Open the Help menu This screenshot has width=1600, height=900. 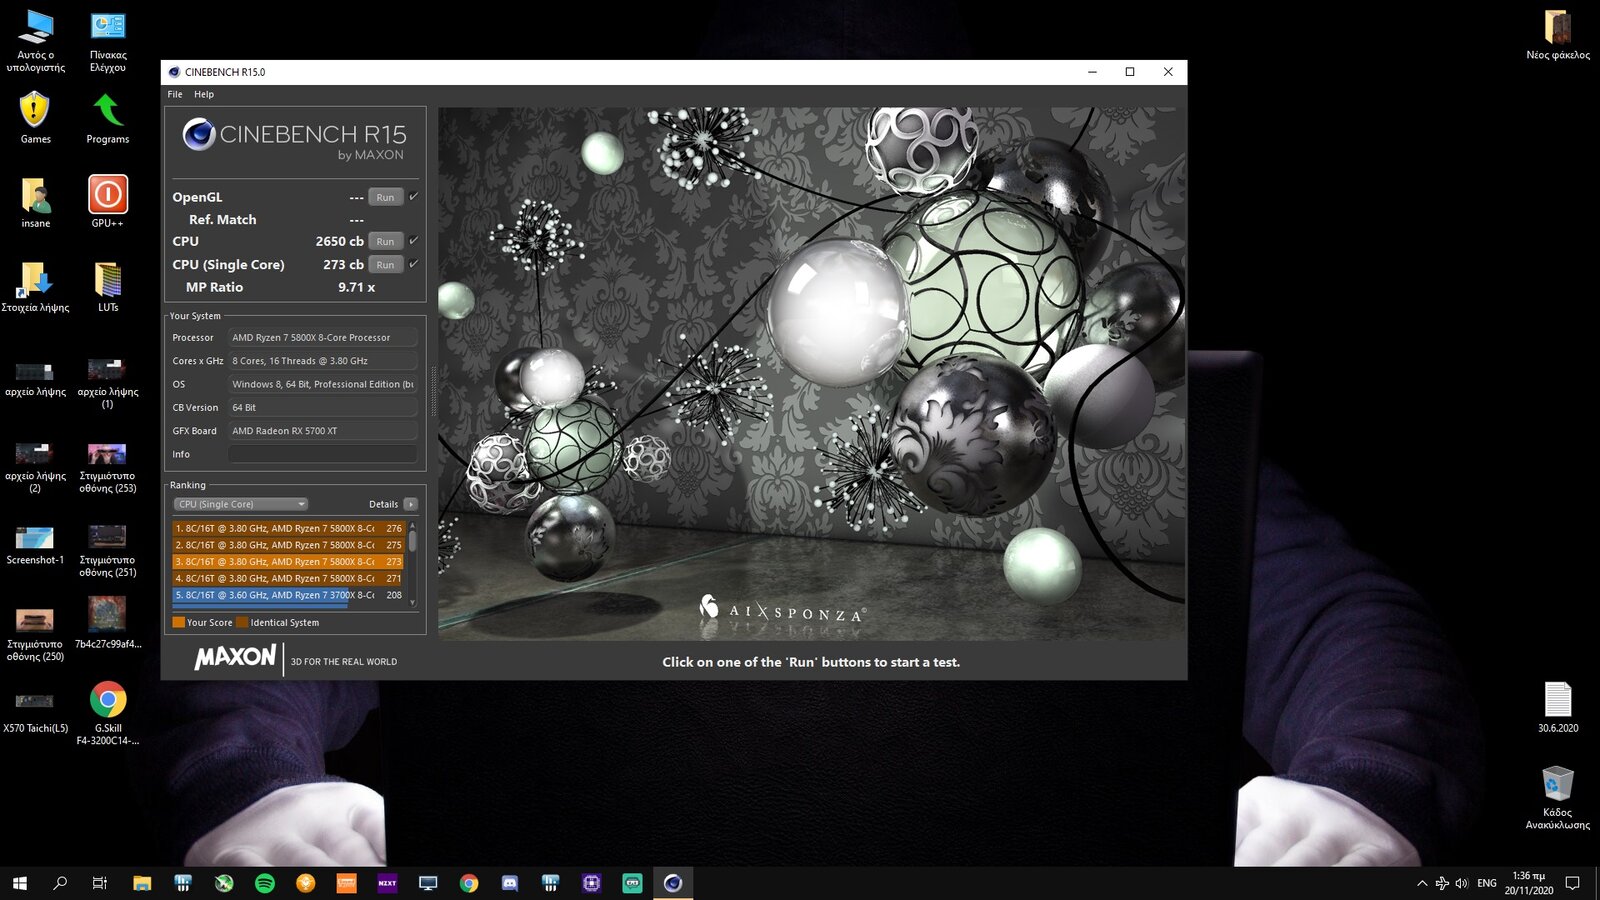[204, 94]
